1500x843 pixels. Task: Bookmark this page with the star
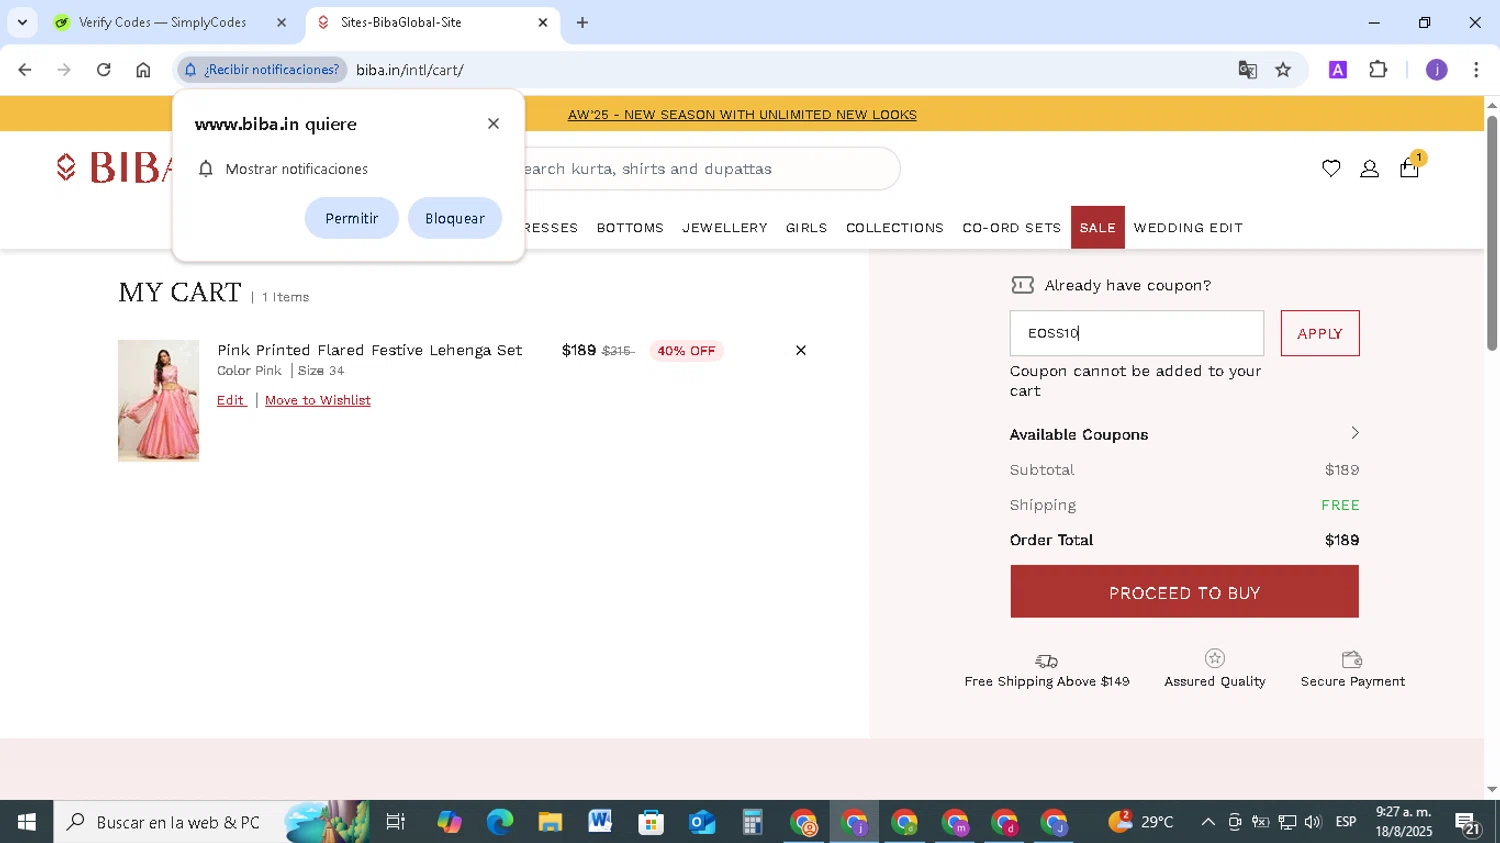click(x=1283, y=70)
